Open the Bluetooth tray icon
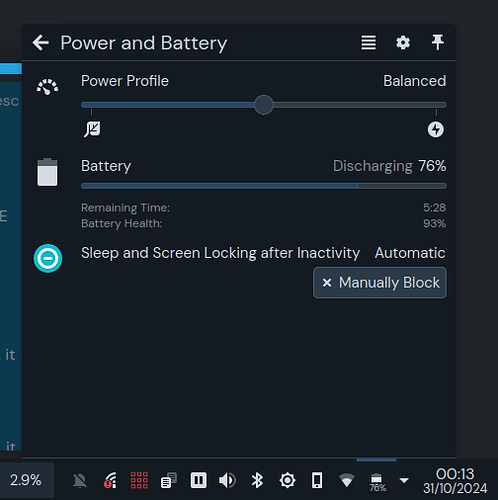Image resolution: width=498 pixels, height=500 pixels. (257, 481)
